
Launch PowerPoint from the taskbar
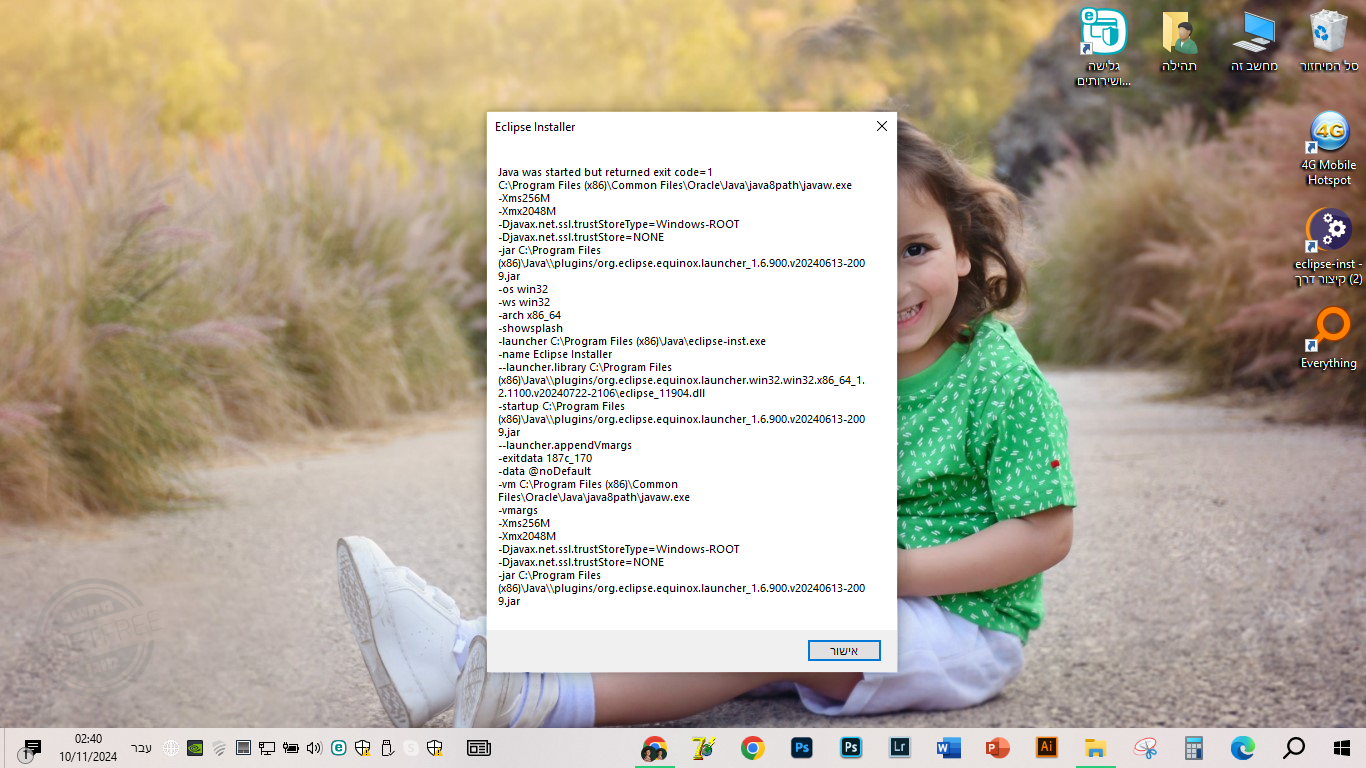click(998, 747)
